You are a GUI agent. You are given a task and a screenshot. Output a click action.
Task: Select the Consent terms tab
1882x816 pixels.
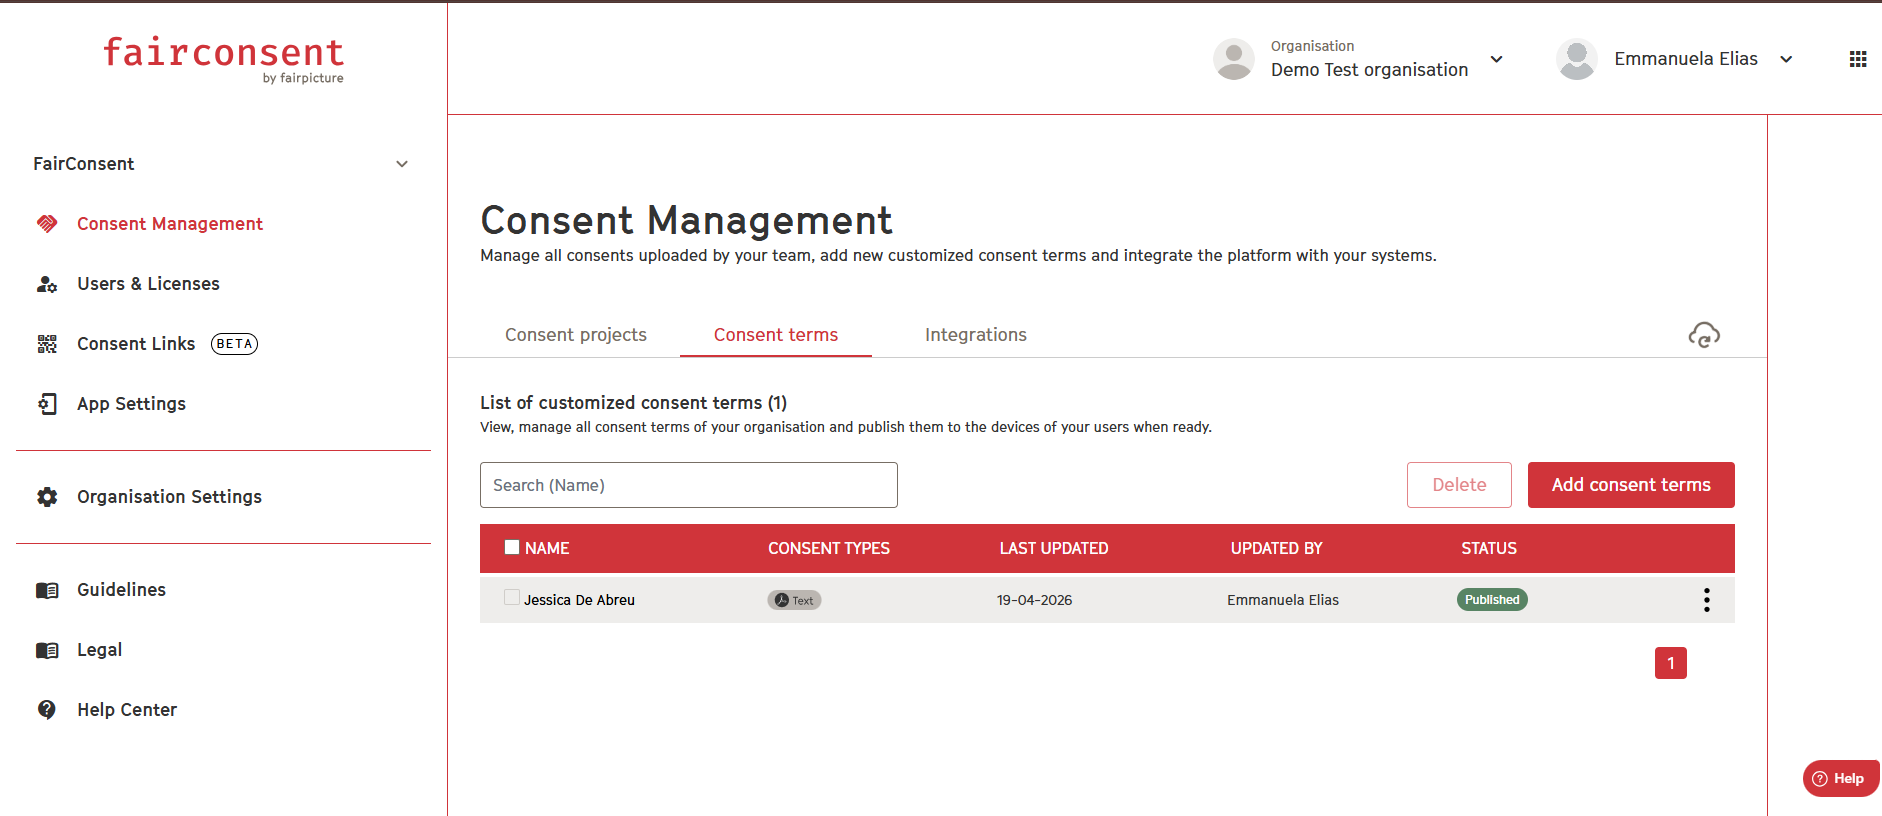[x=776, y=335]
